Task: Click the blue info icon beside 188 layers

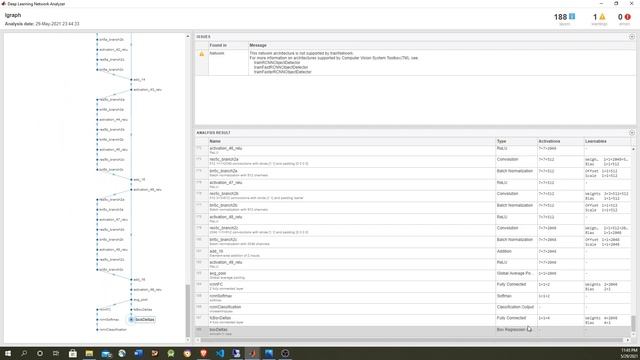Action: point(572,17)
